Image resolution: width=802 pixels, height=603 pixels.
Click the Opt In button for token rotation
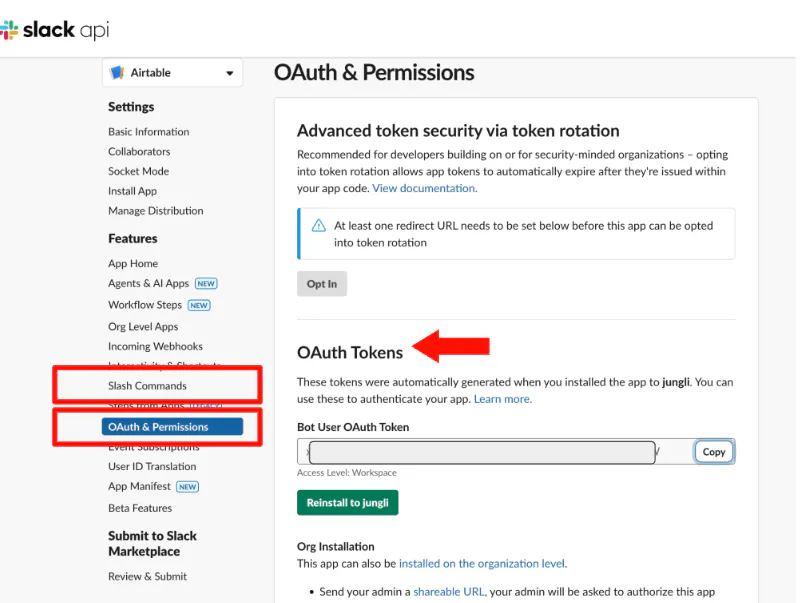322,284
